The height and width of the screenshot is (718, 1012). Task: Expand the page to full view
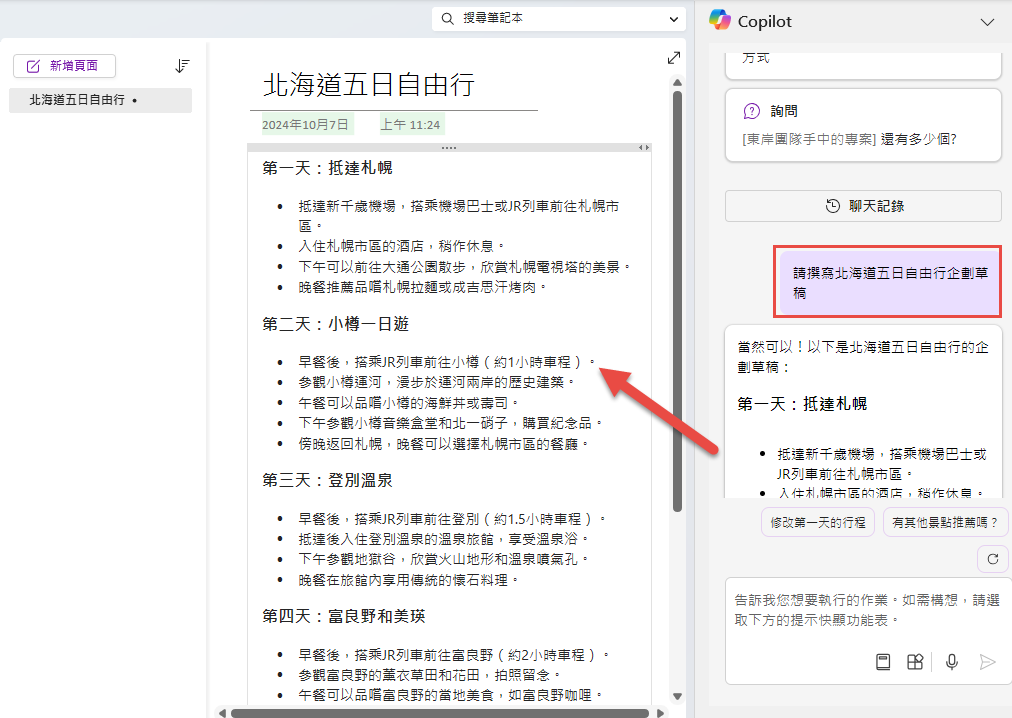pos(674,58)
